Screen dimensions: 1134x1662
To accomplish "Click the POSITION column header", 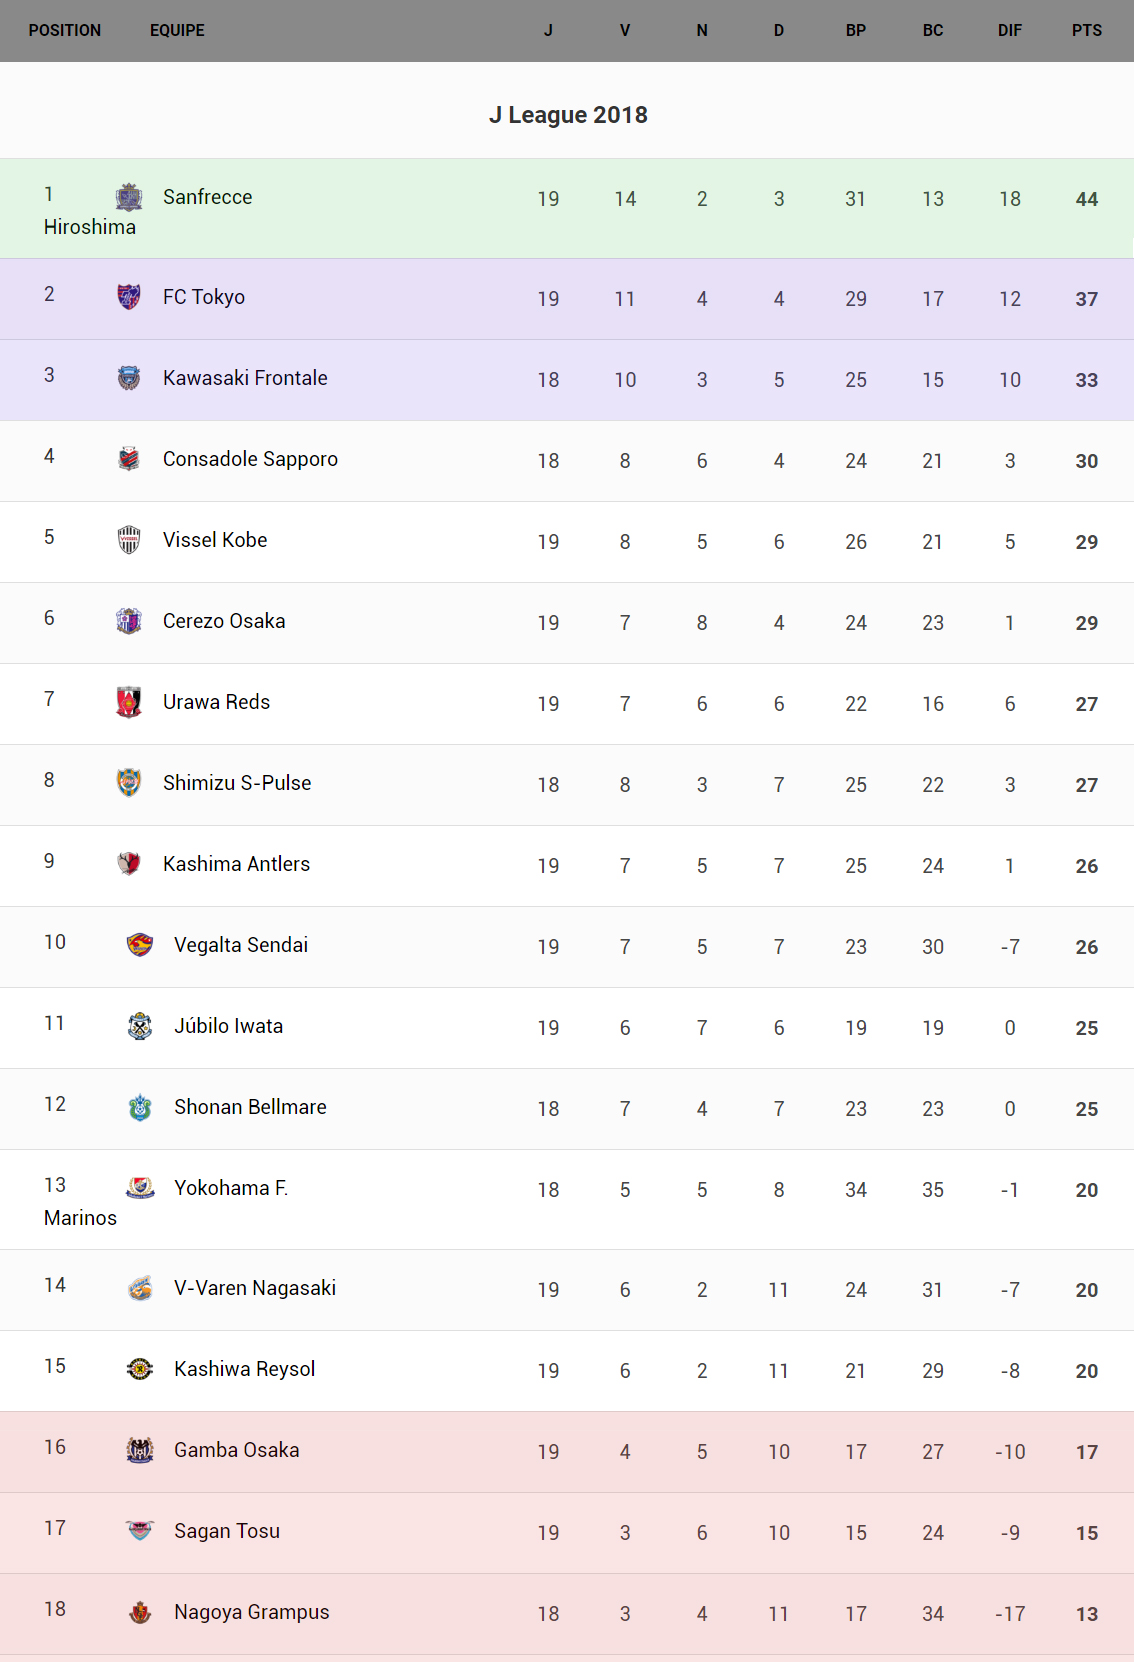I will click(x=65, y=31).
